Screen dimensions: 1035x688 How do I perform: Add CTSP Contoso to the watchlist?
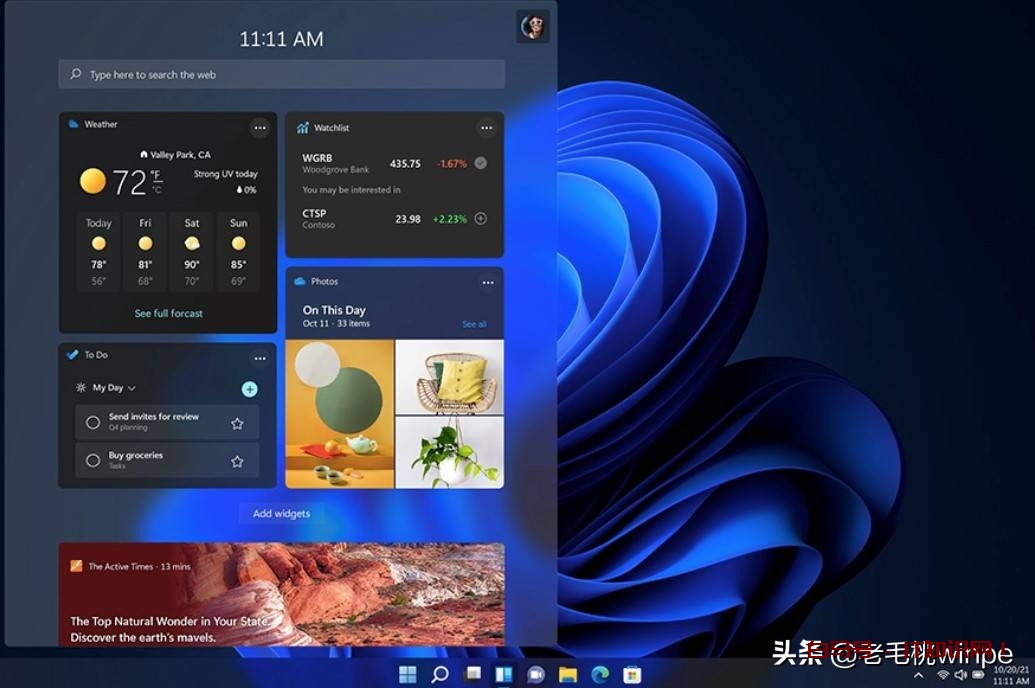[x=481, y=219]
